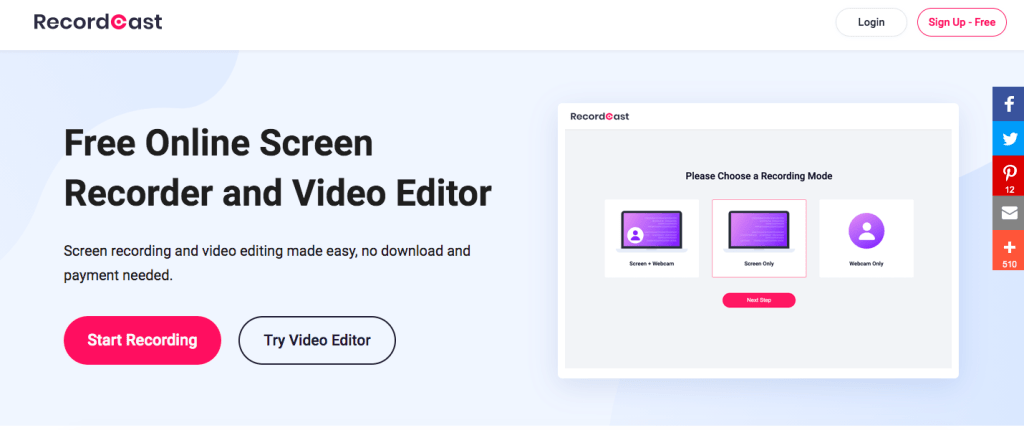This screenshot has width=1024, height=430.
Task: Select Screen Only recording mode card
Action: point(759,239)
